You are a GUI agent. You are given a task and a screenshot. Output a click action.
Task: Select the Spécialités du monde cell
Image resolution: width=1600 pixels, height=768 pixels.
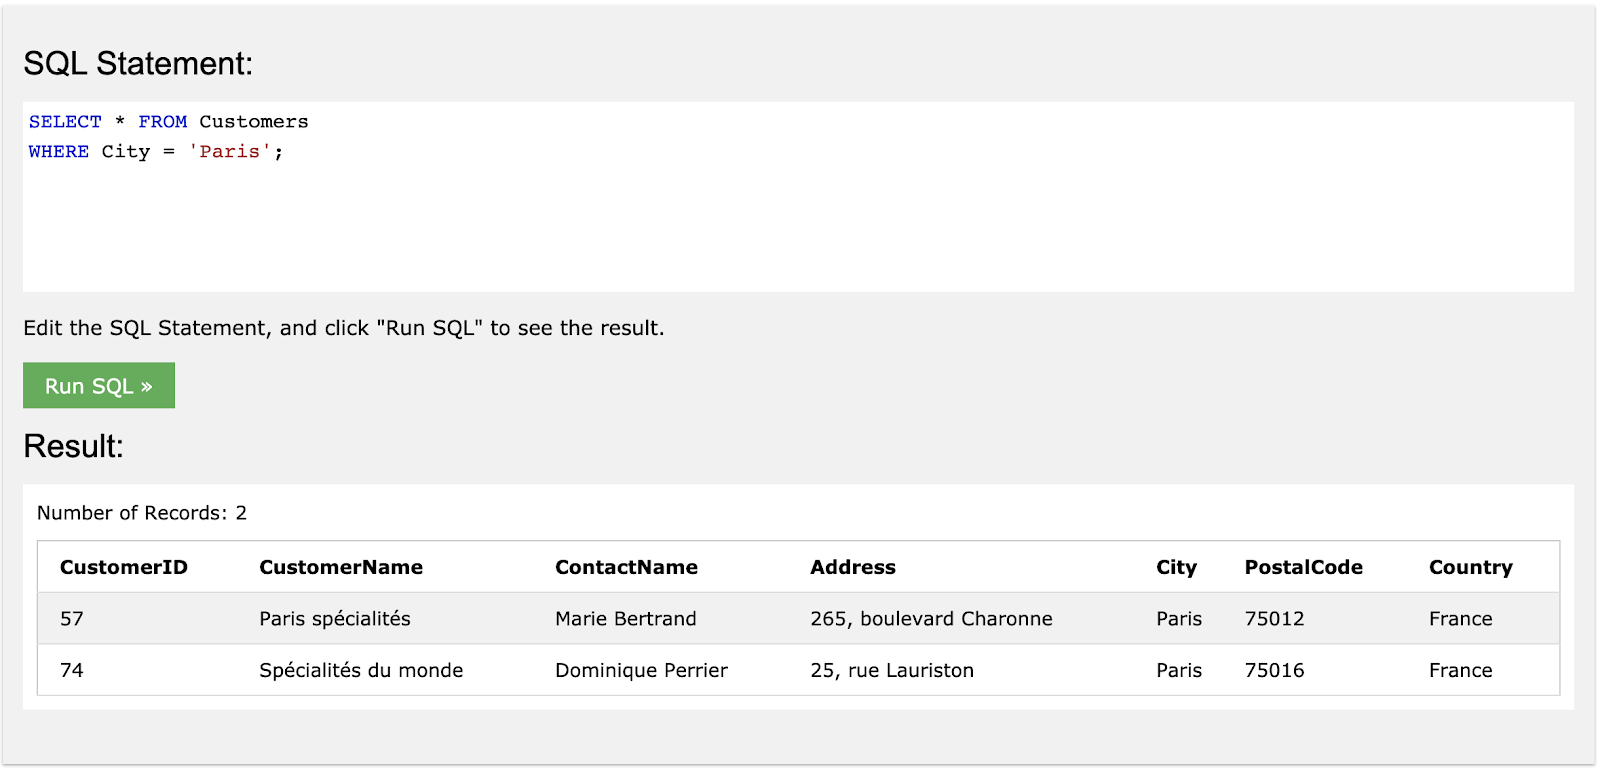point(361,671)
